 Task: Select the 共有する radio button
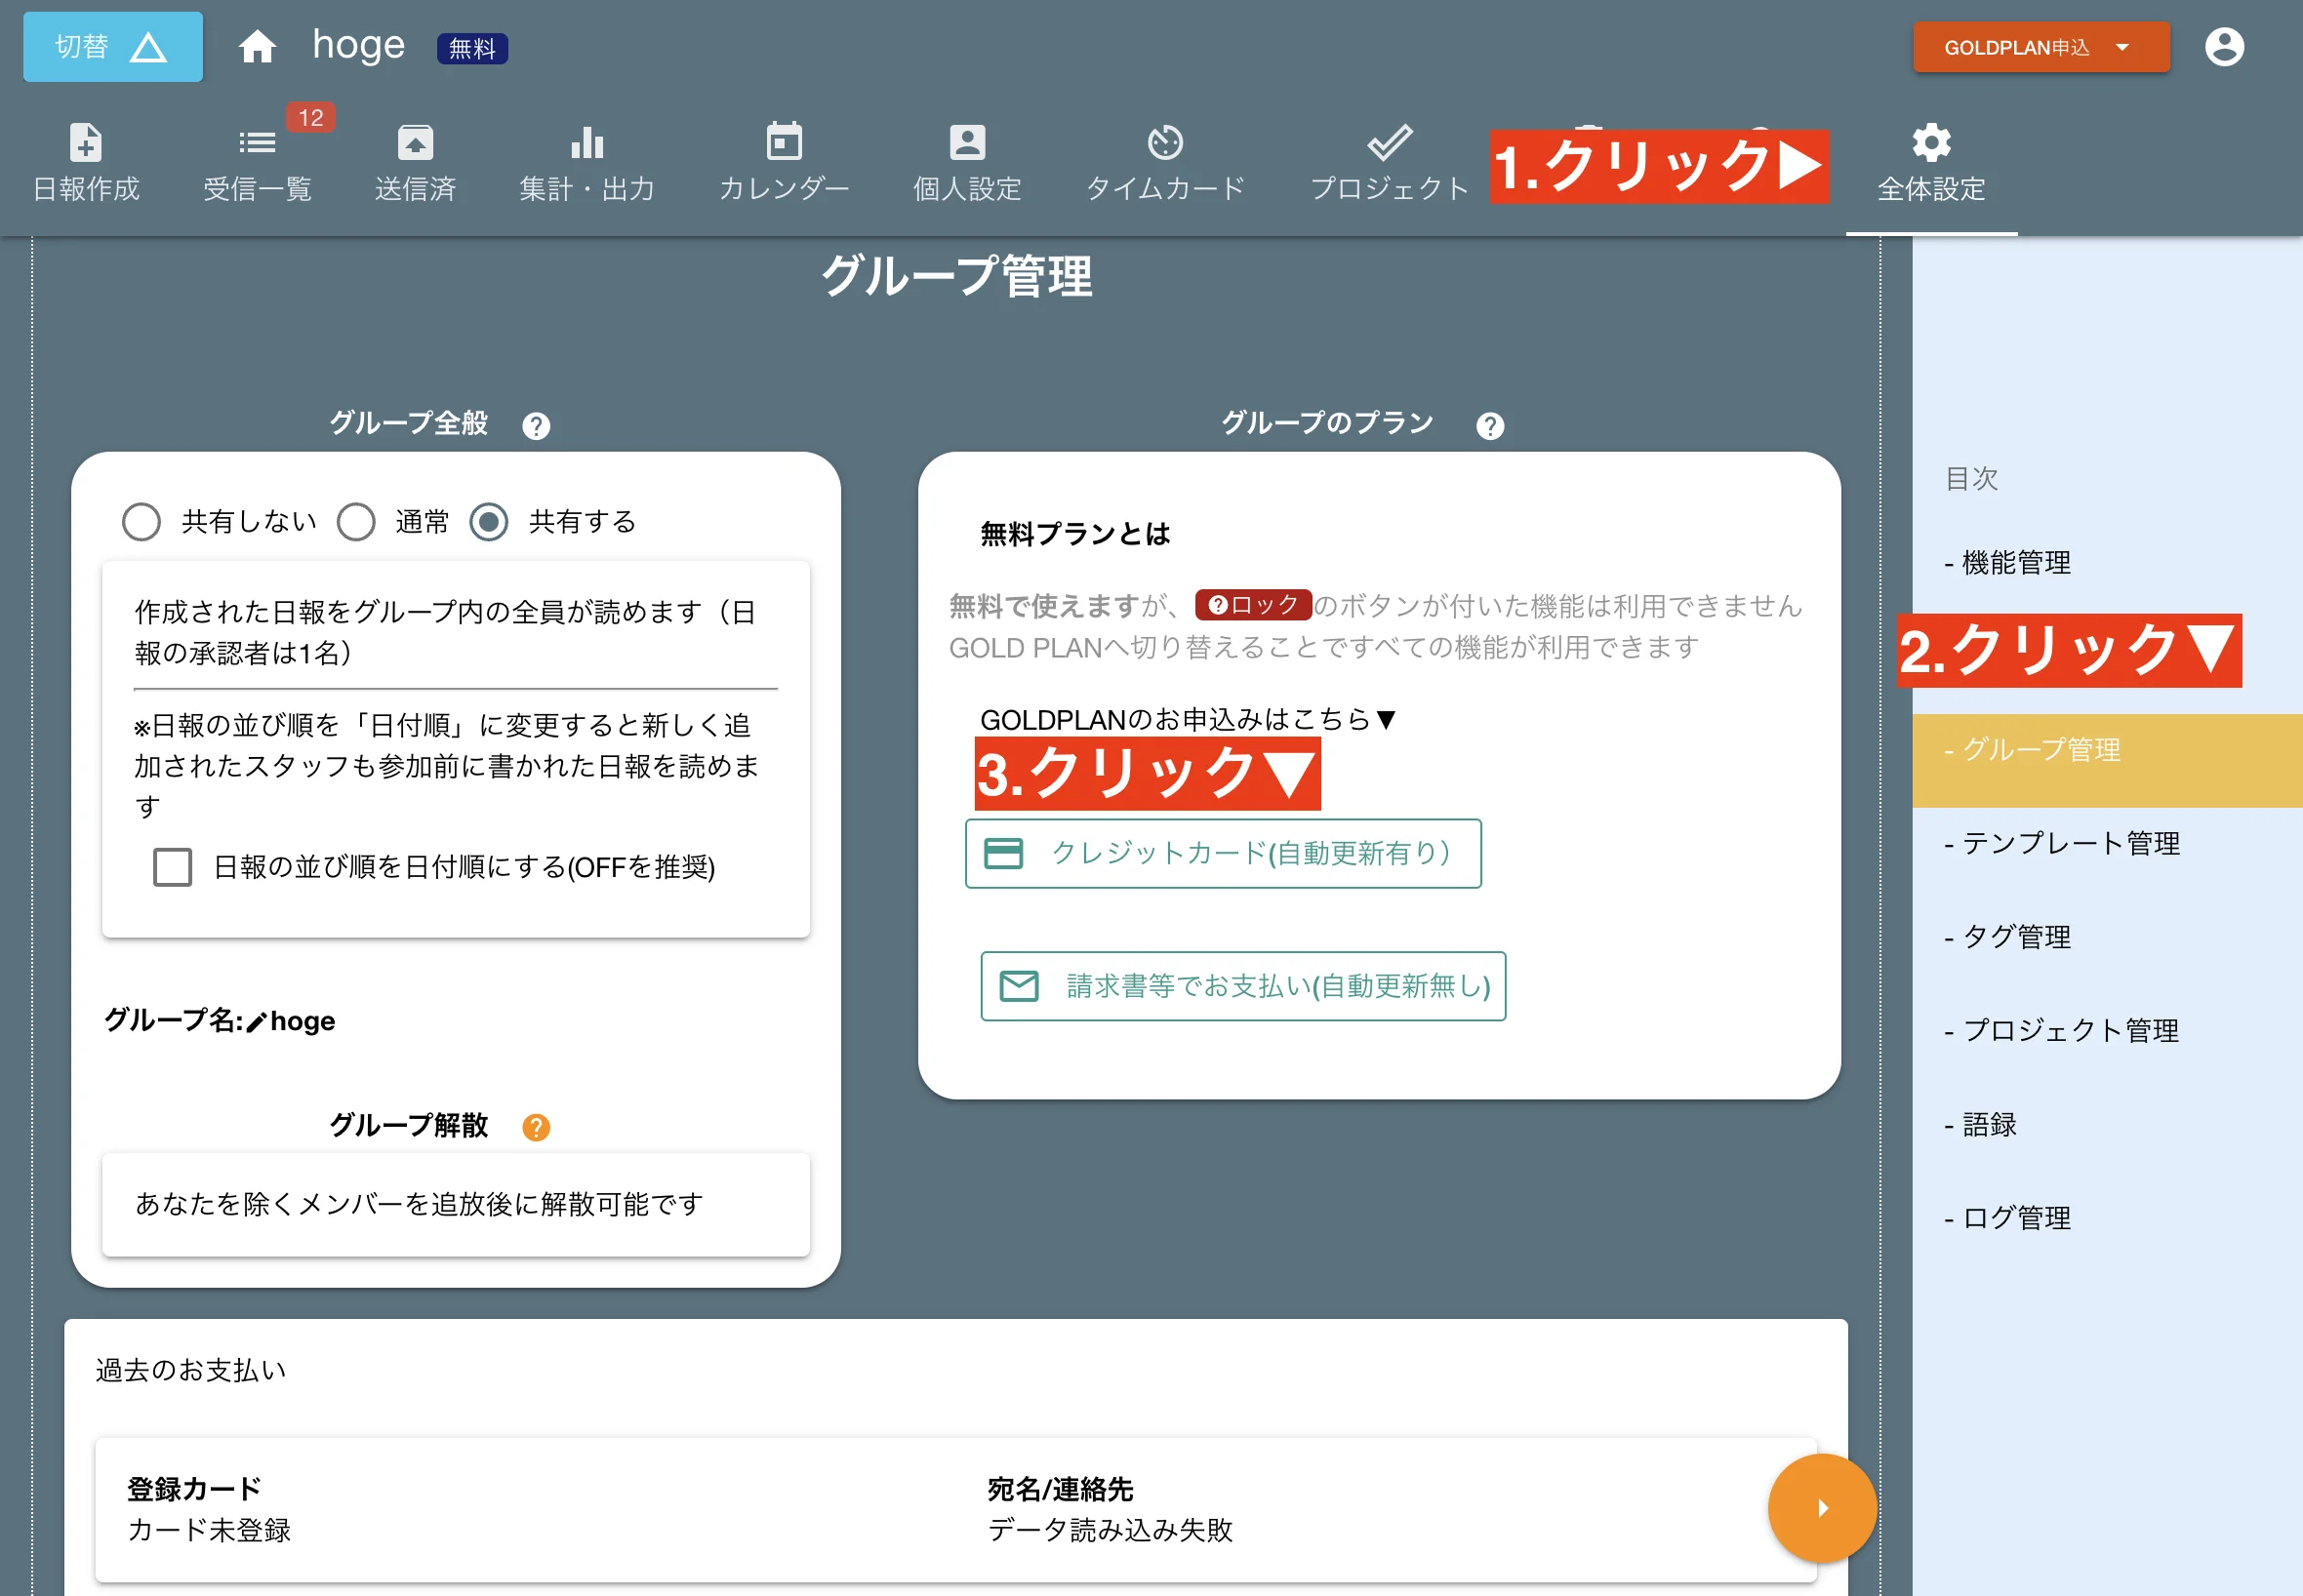point(489,521)
